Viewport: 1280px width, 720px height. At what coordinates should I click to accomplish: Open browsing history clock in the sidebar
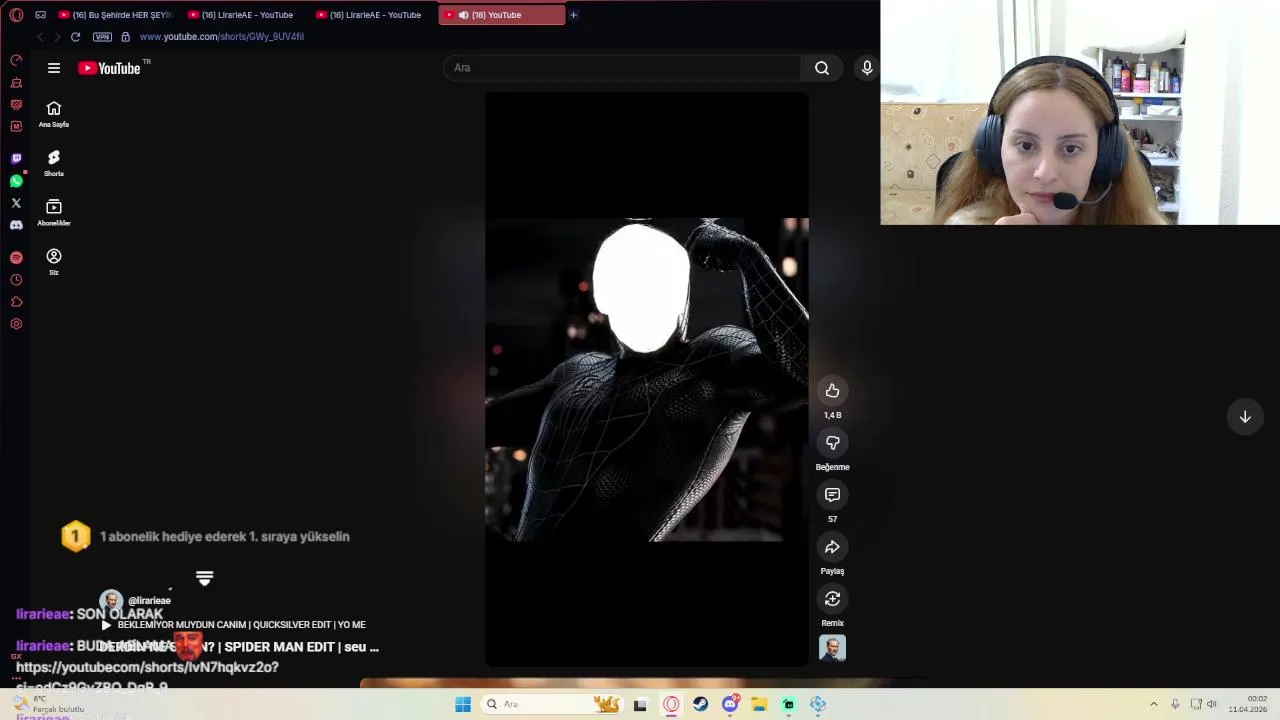pos(16,280)
